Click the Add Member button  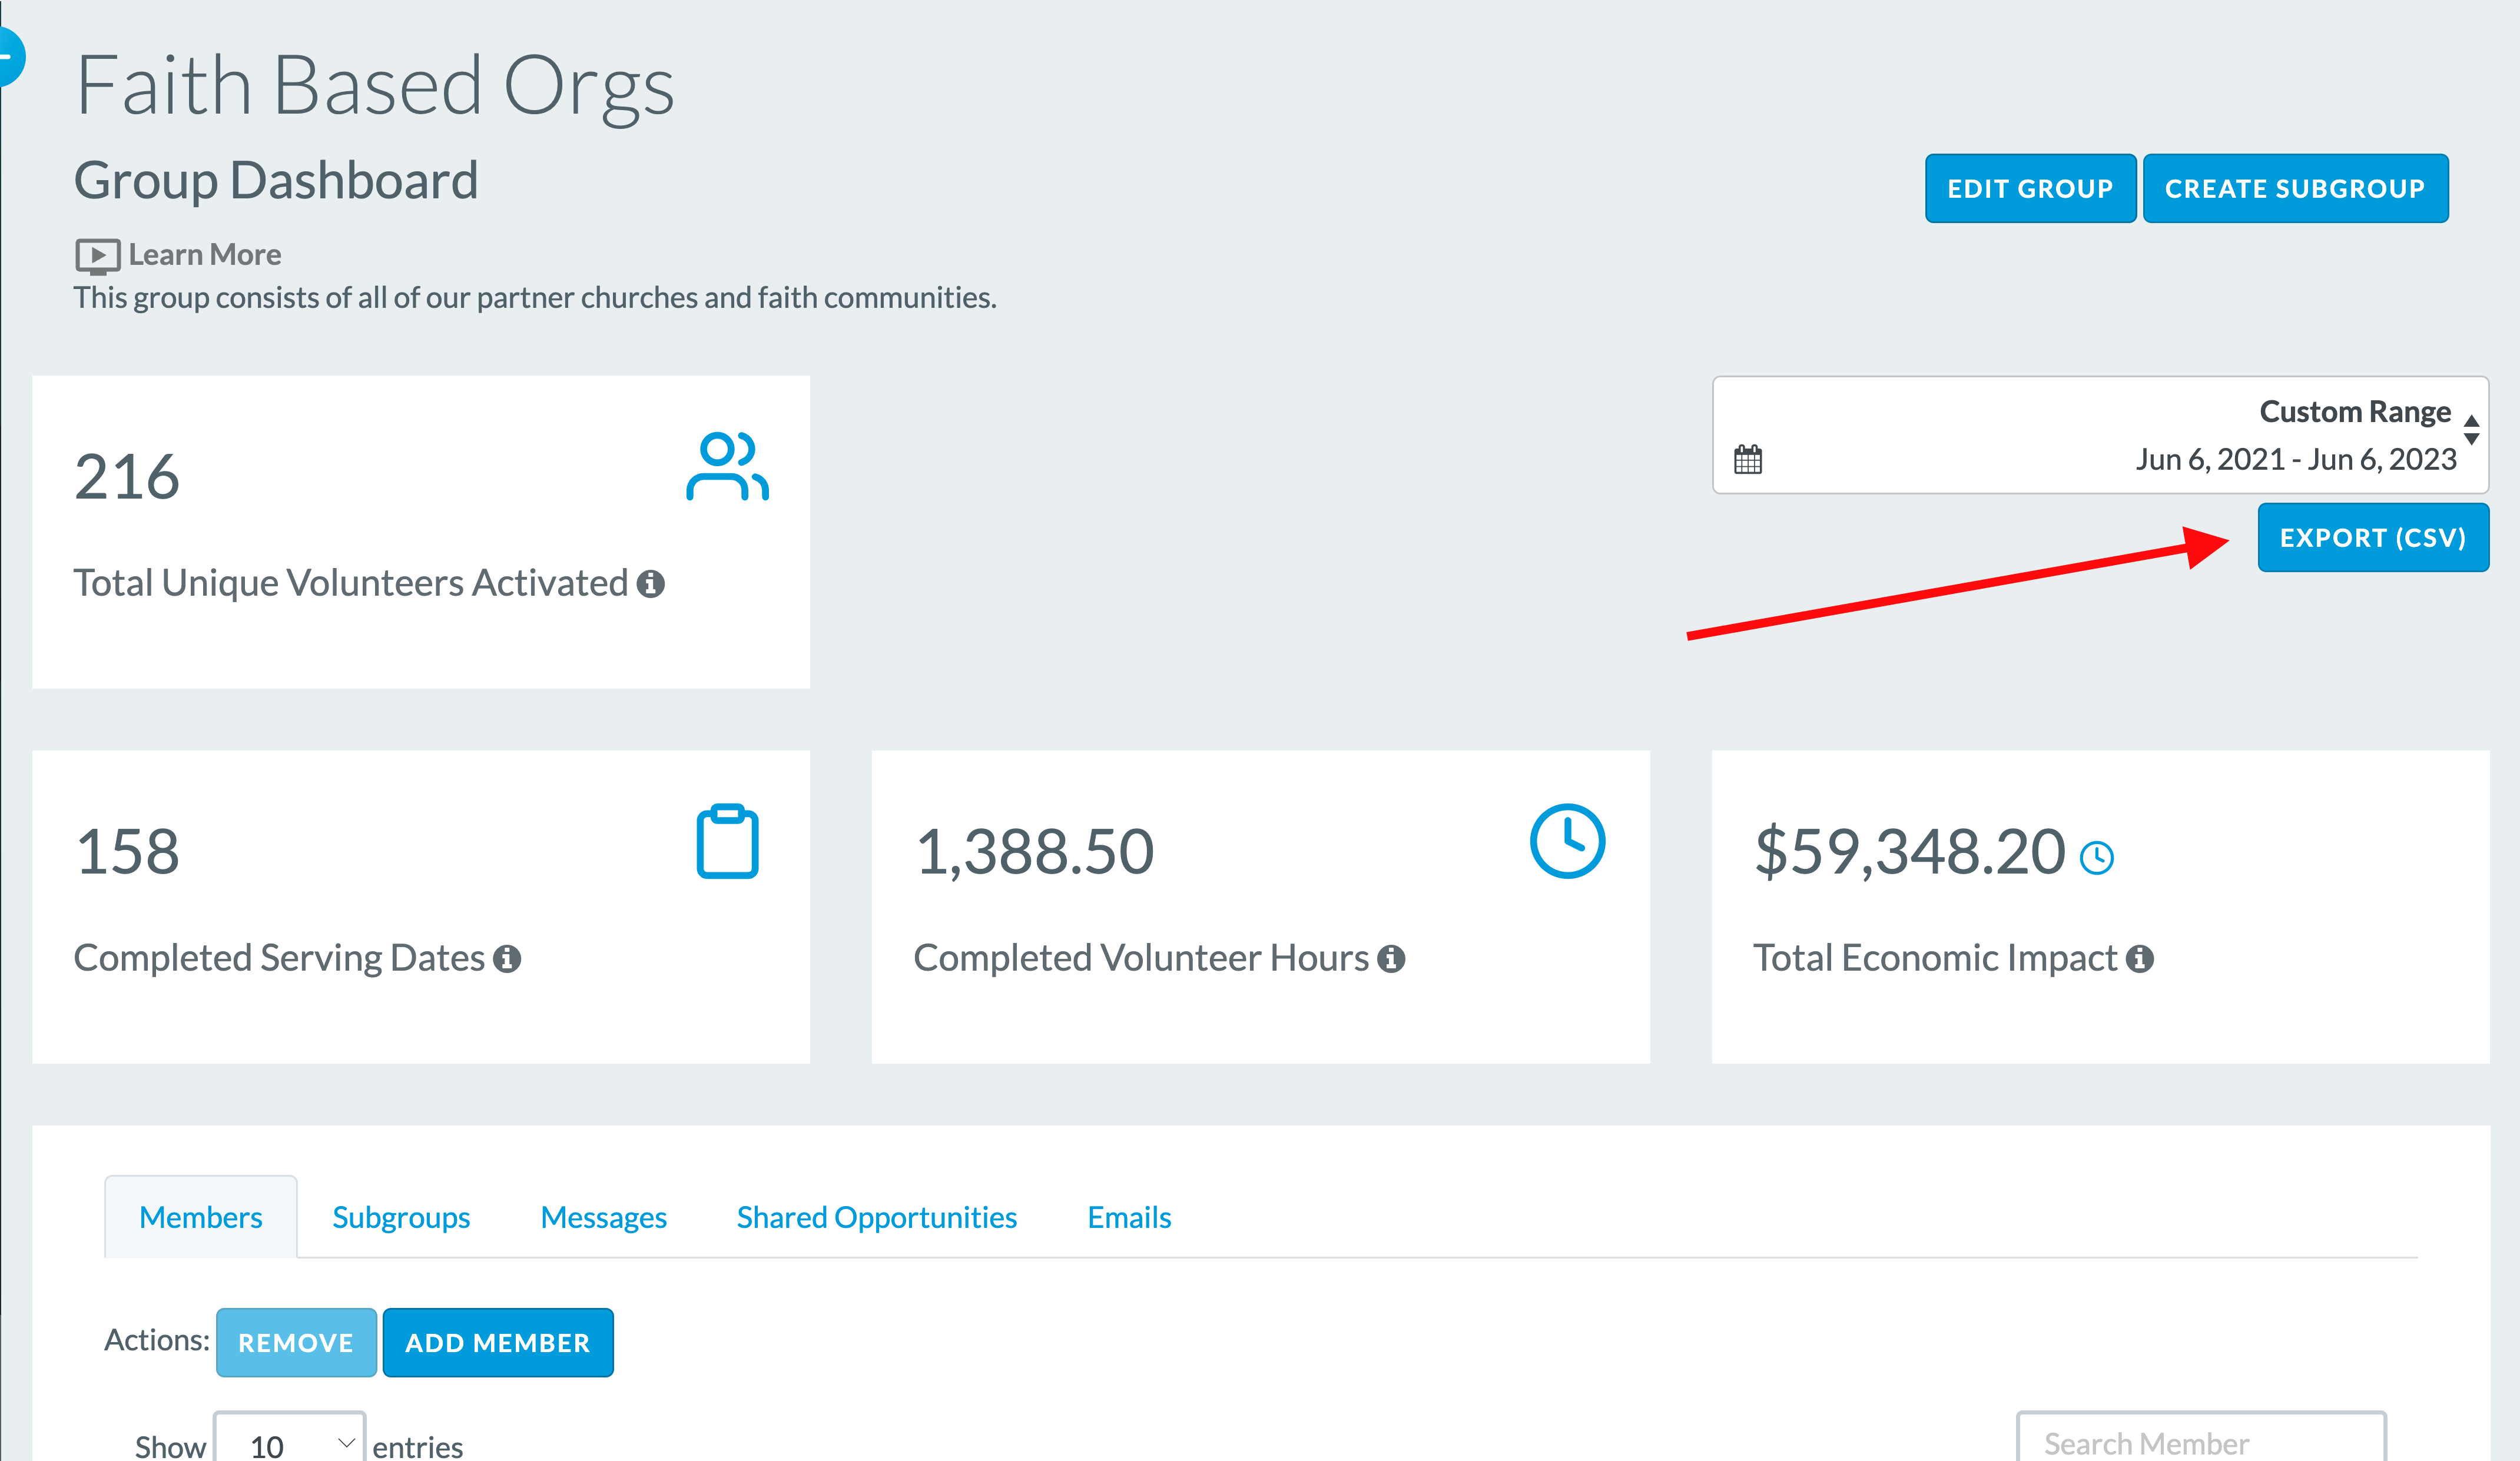point(498,1342)
